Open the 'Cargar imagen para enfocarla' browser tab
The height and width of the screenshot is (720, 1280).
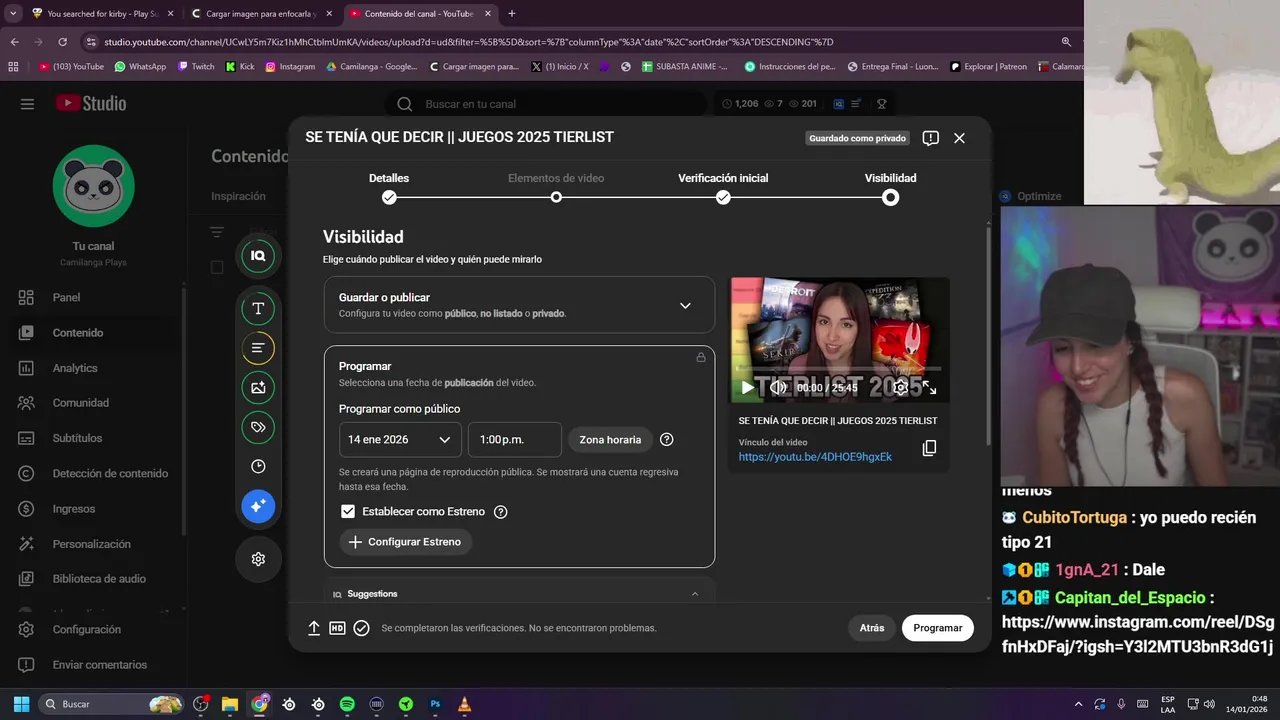tap(262, 14)
